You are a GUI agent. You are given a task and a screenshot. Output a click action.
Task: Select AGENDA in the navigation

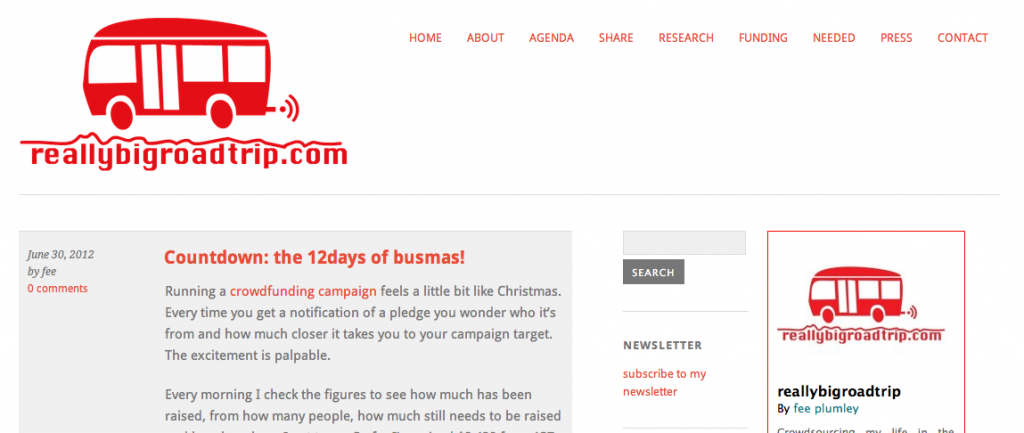pyautogui.click(x=551, y=38)
